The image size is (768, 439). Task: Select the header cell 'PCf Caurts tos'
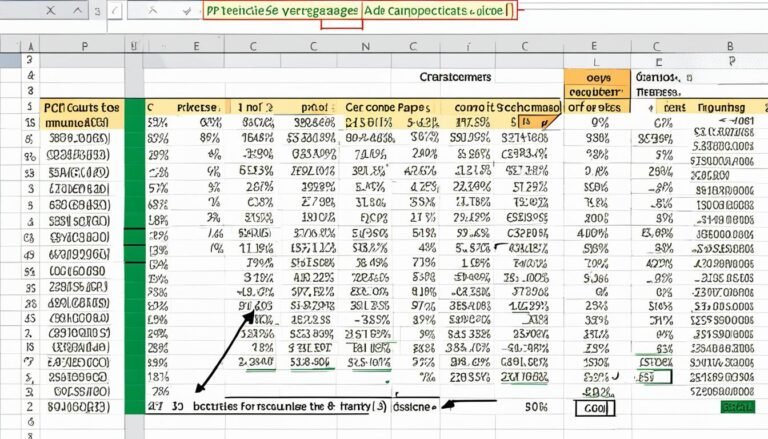coord(82,107)
